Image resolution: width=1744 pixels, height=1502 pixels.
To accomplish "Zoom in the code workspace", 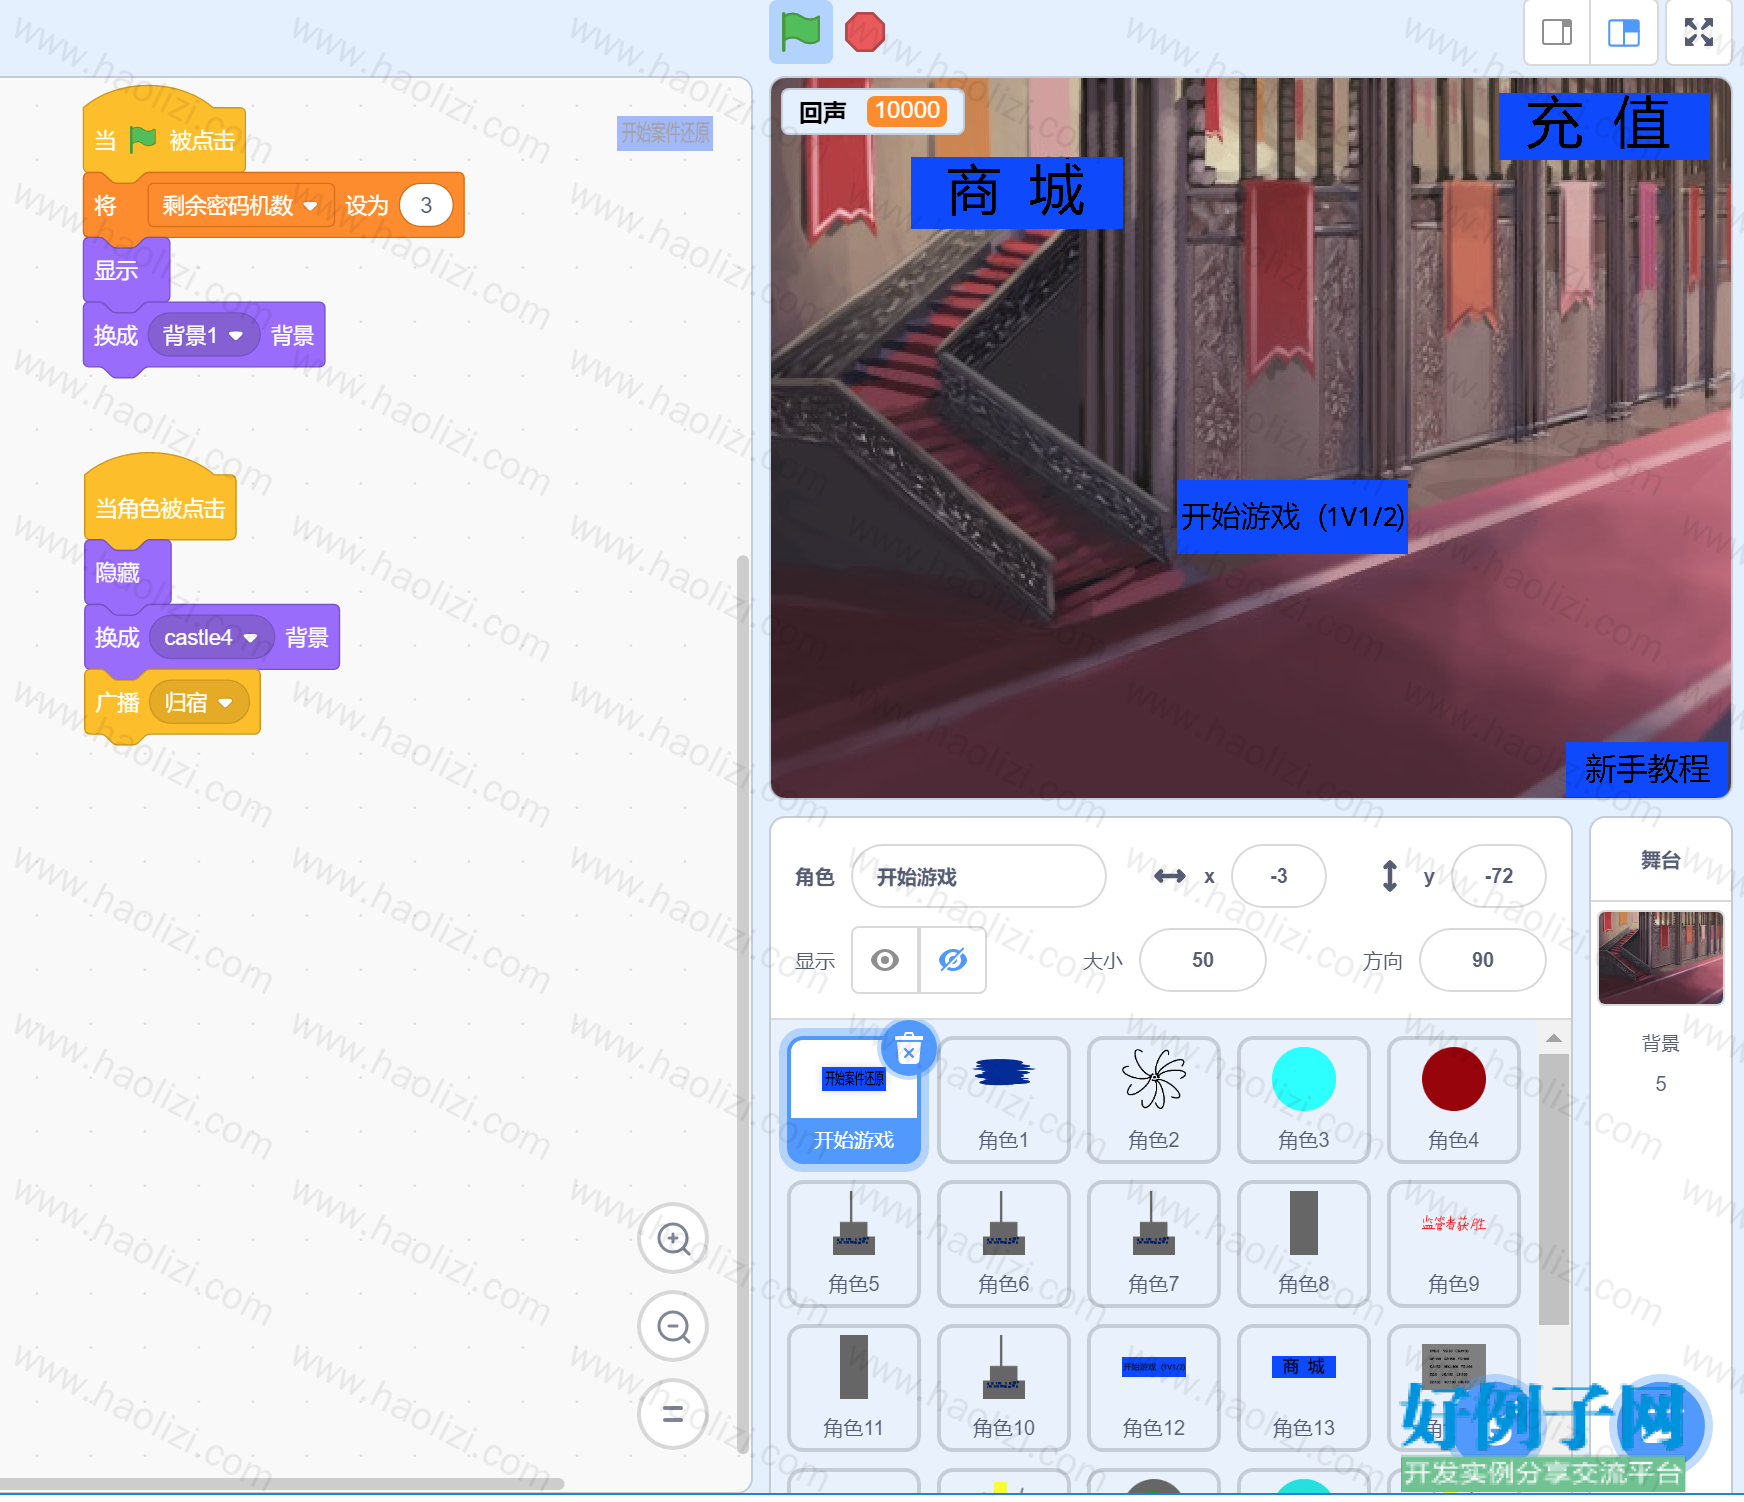I will pos(674,1239).
